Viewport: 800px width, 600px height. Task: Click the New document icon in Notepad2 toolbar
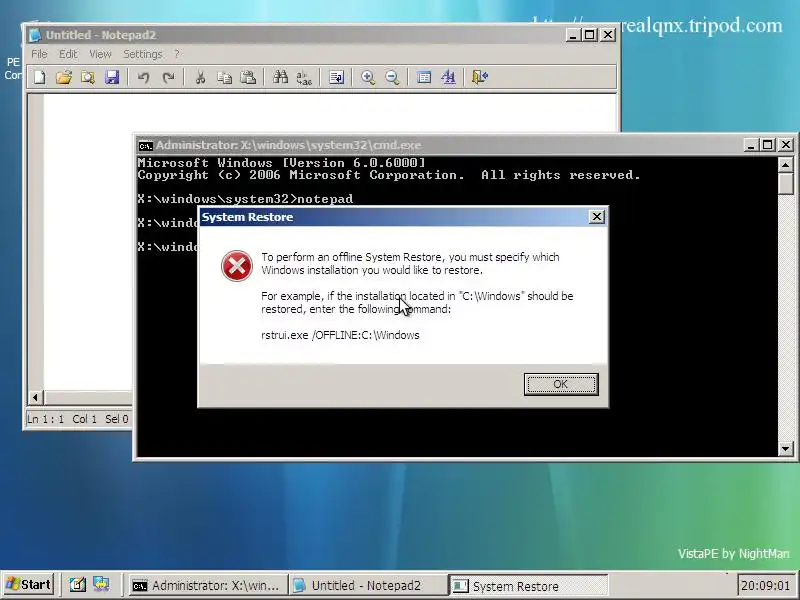click(x=40, y=77)
